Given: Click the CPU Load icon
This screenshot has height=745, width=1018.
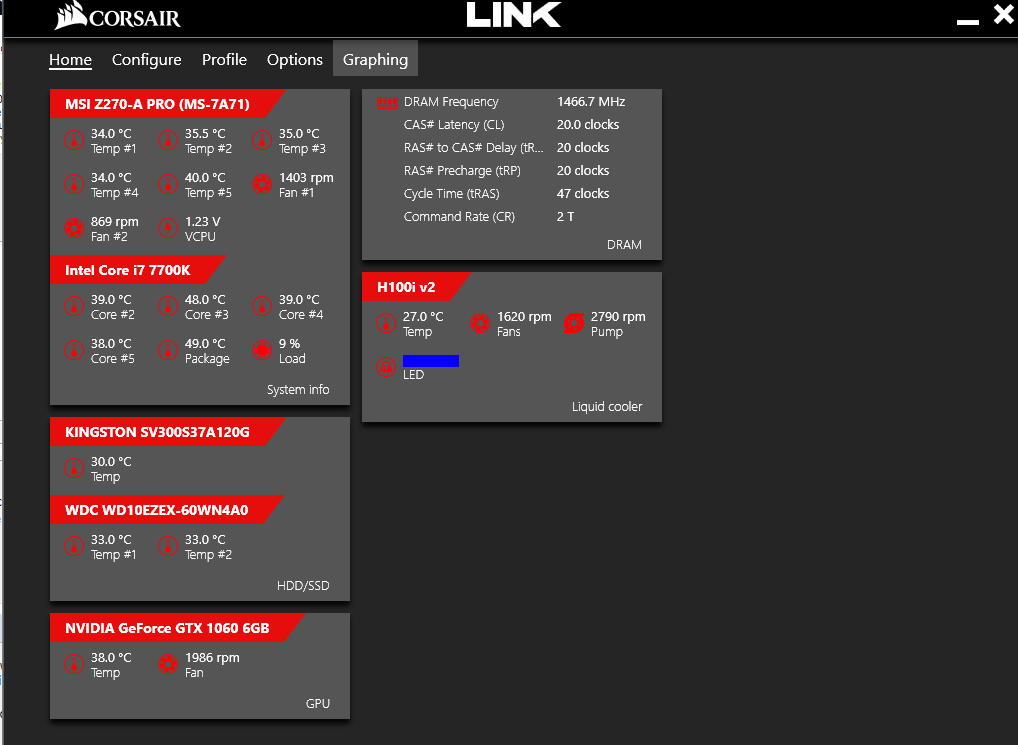Looking at the screenshot, I should [x=262, y=350].
